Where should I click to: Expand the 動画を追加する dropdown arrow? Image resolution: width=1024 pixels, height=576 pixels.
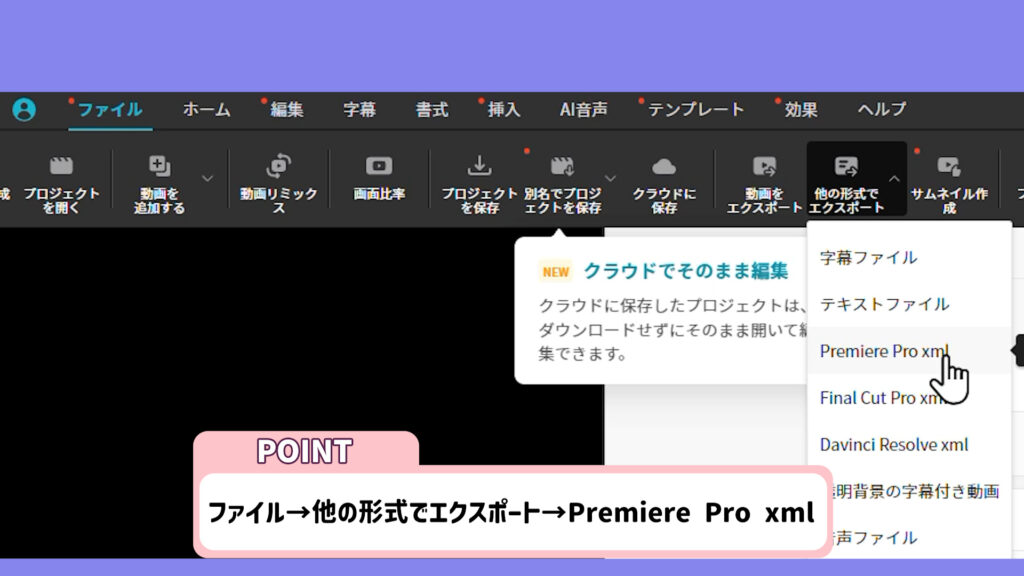pos(208,178)
